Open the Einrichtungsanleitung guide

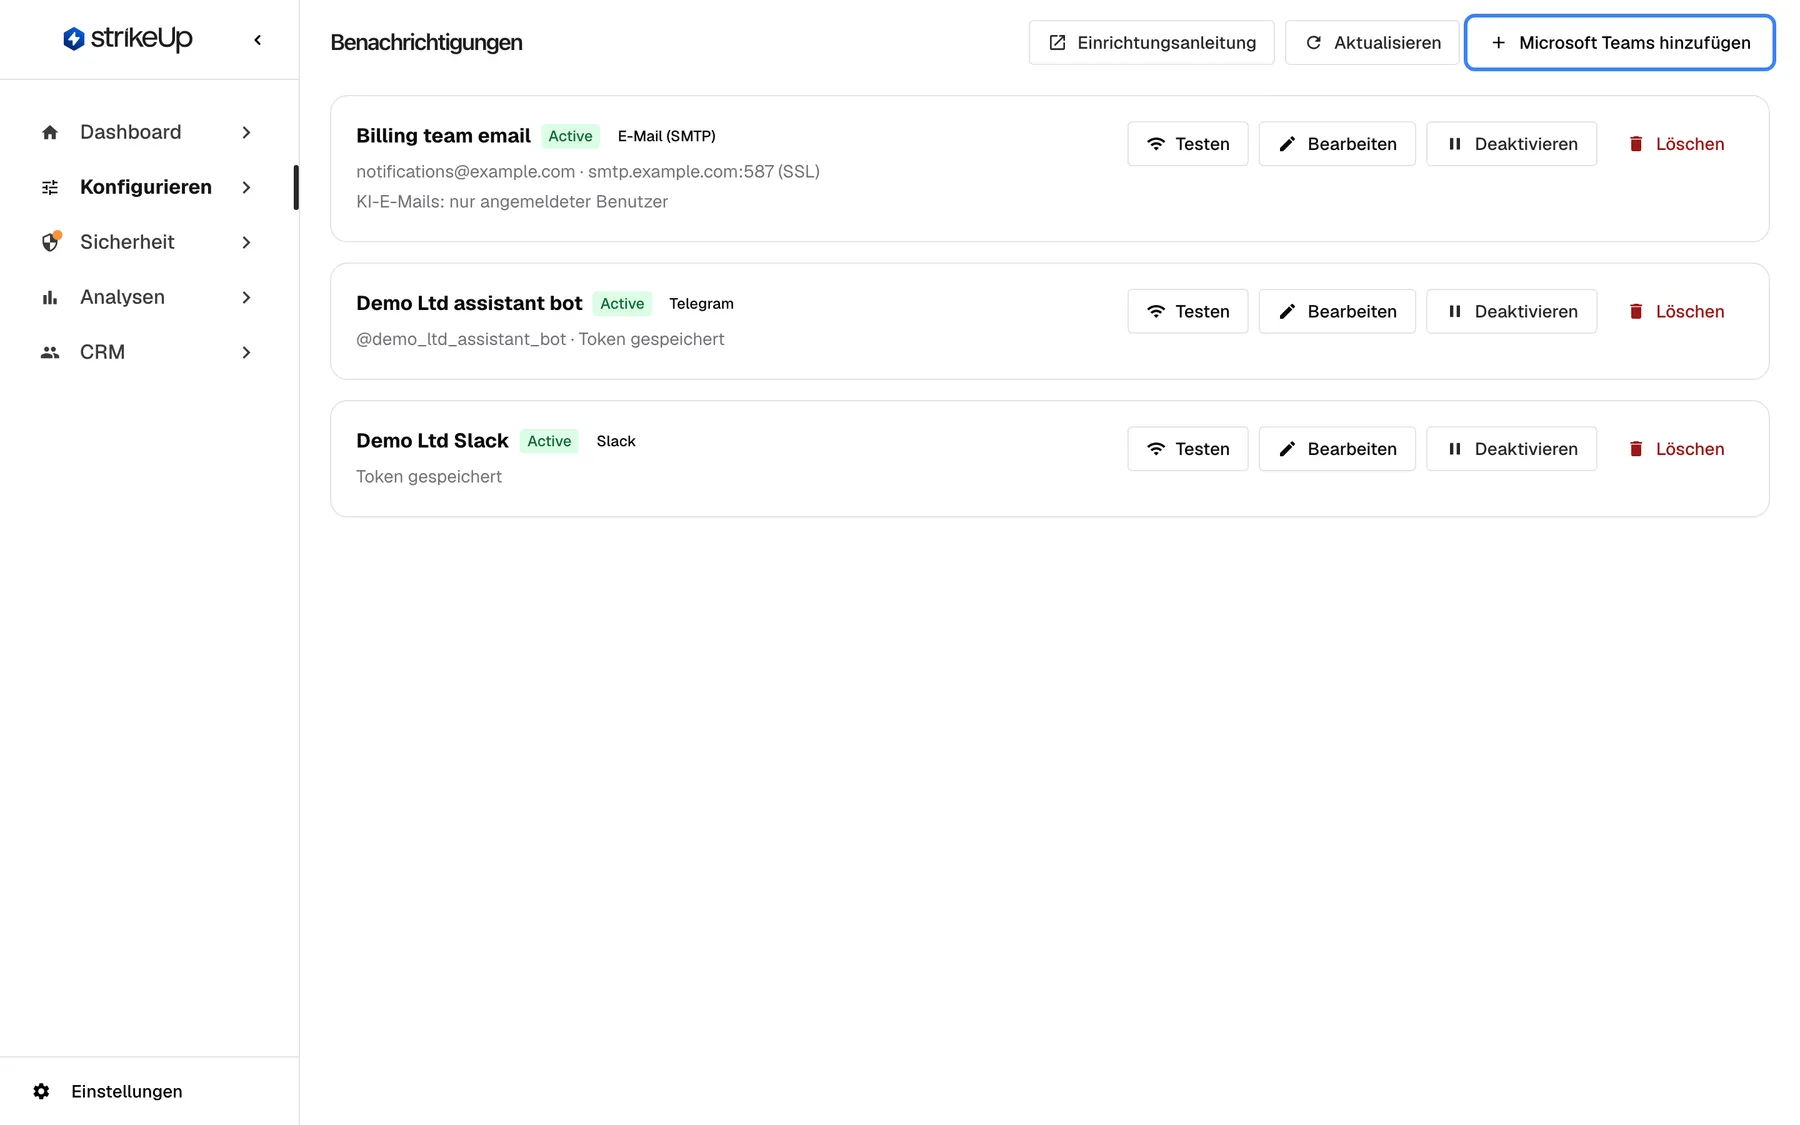pos(1151,42)
